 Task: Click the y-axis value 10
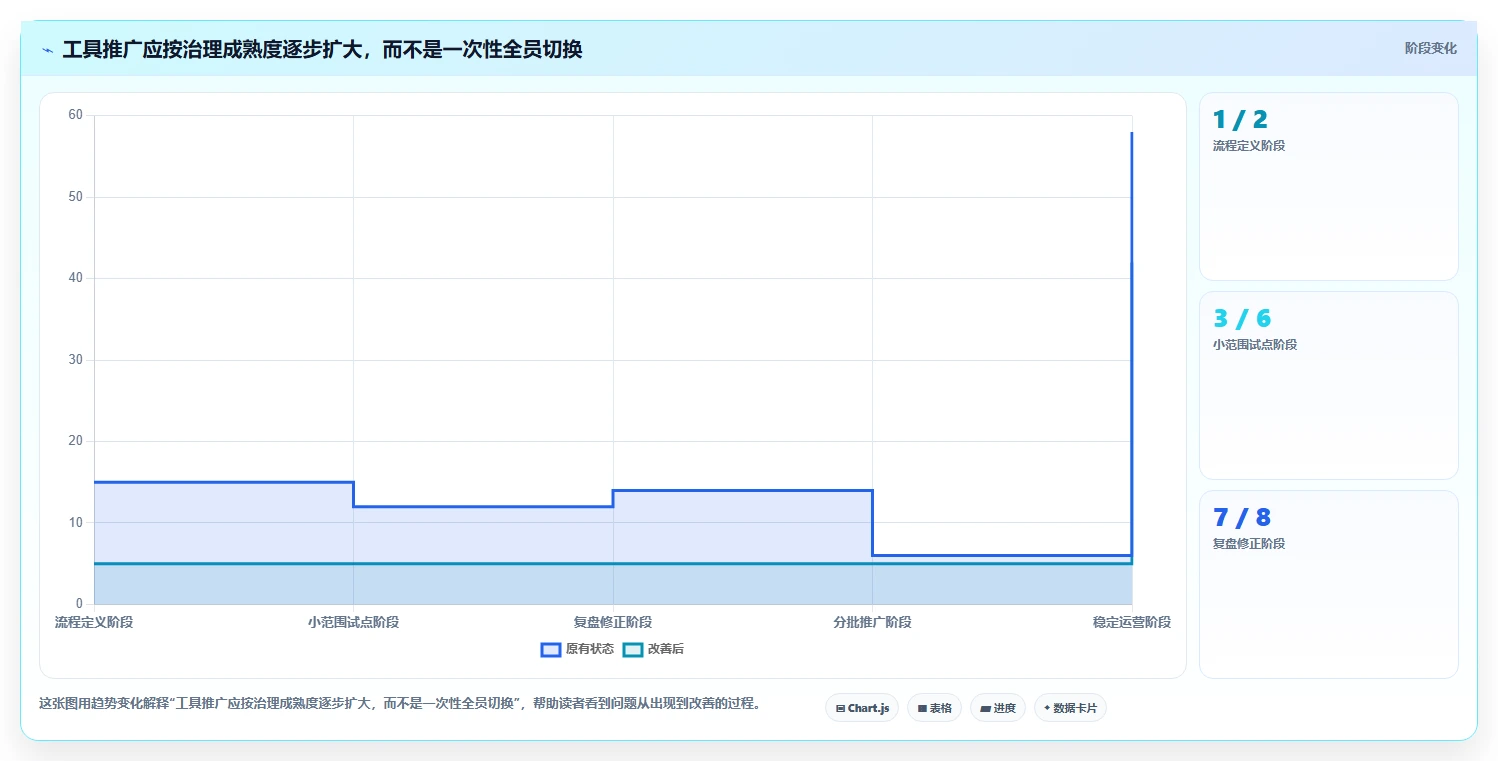coord(75,522)
